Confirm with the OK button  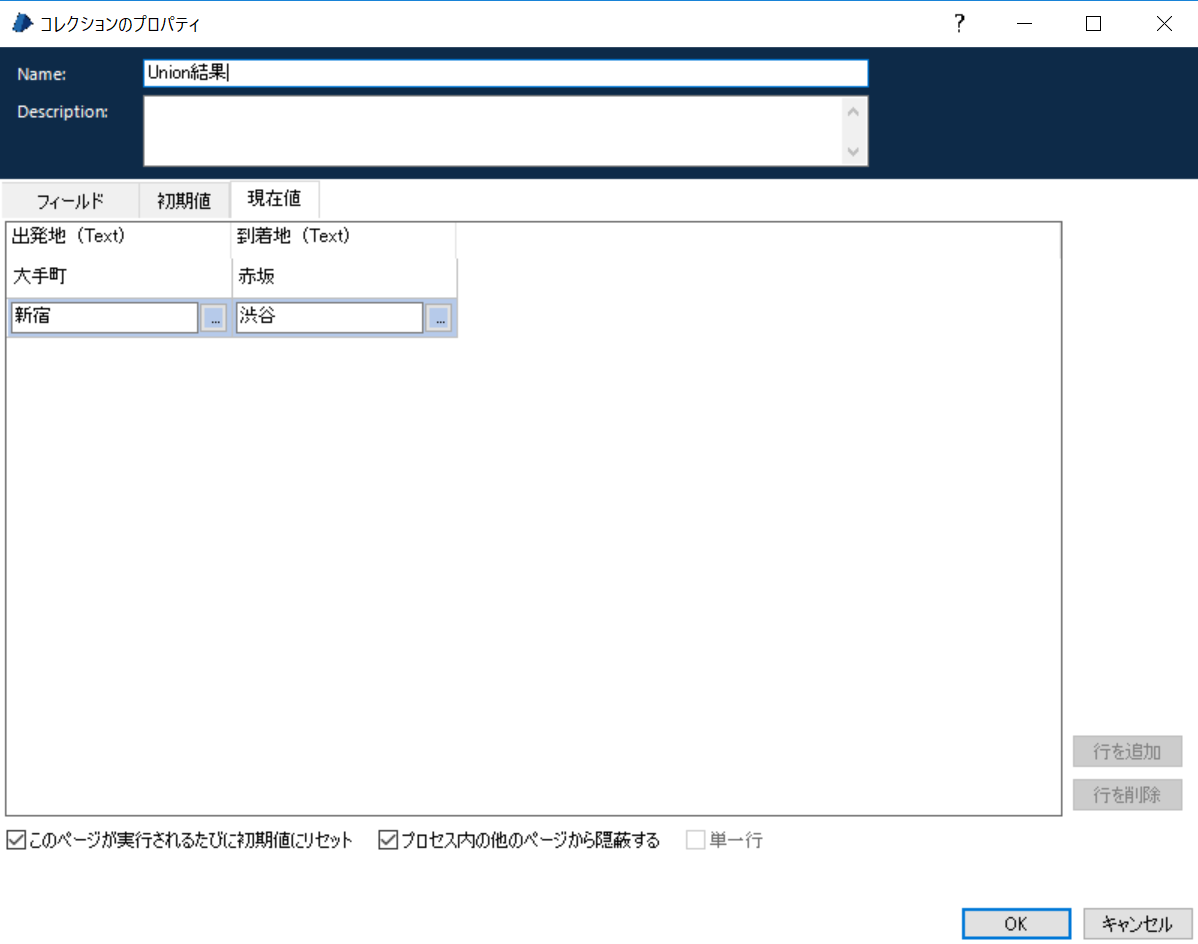1015,924
